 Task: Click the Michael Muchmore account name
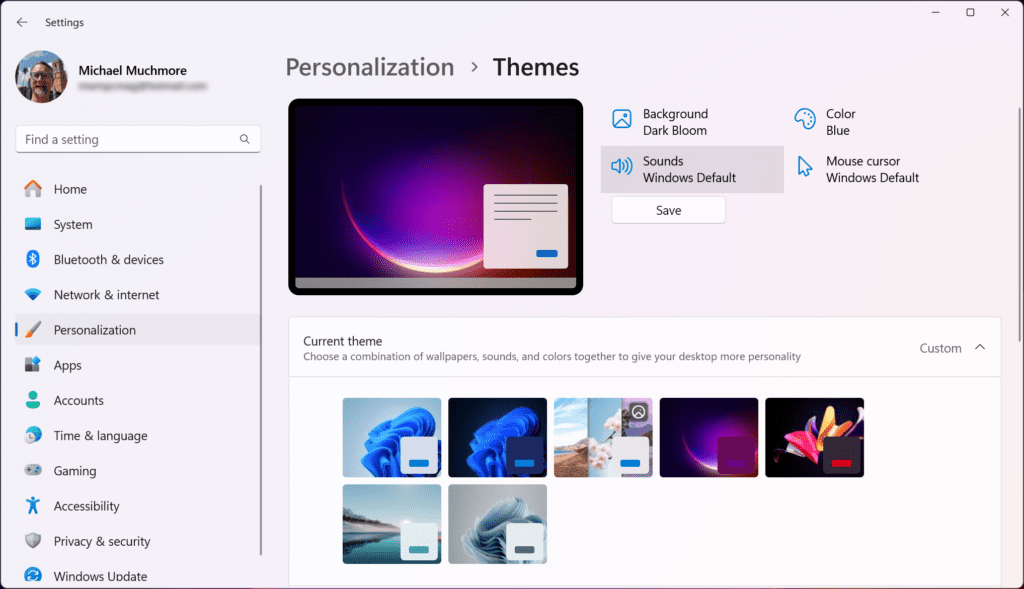tap(133, 71)
